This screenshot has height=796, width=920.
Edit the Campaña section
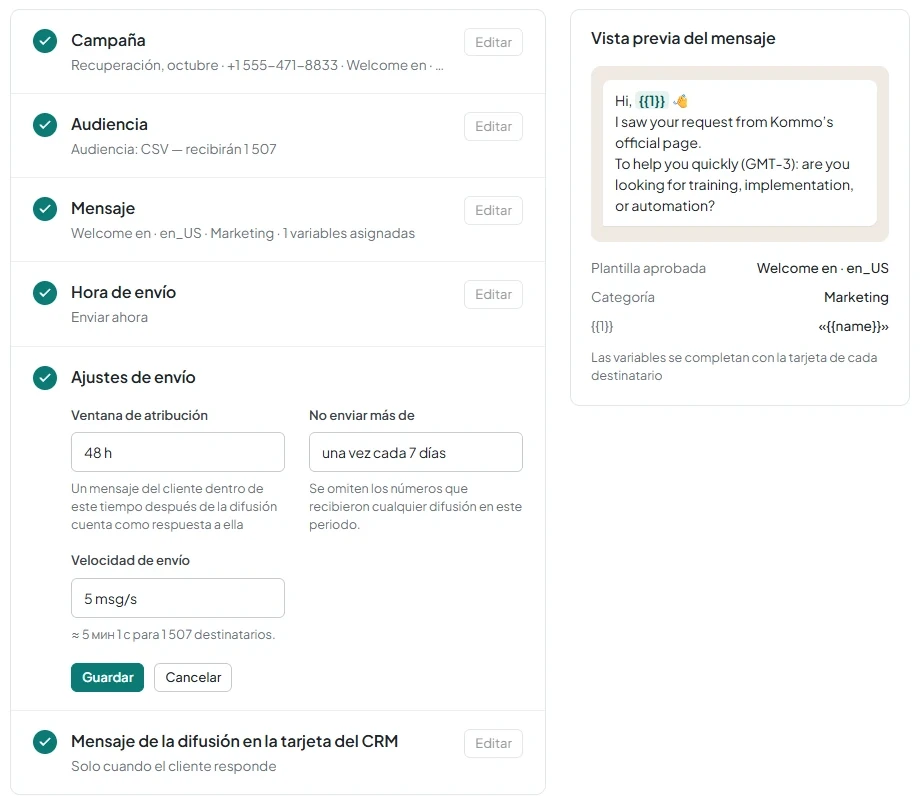click(493, 42)
